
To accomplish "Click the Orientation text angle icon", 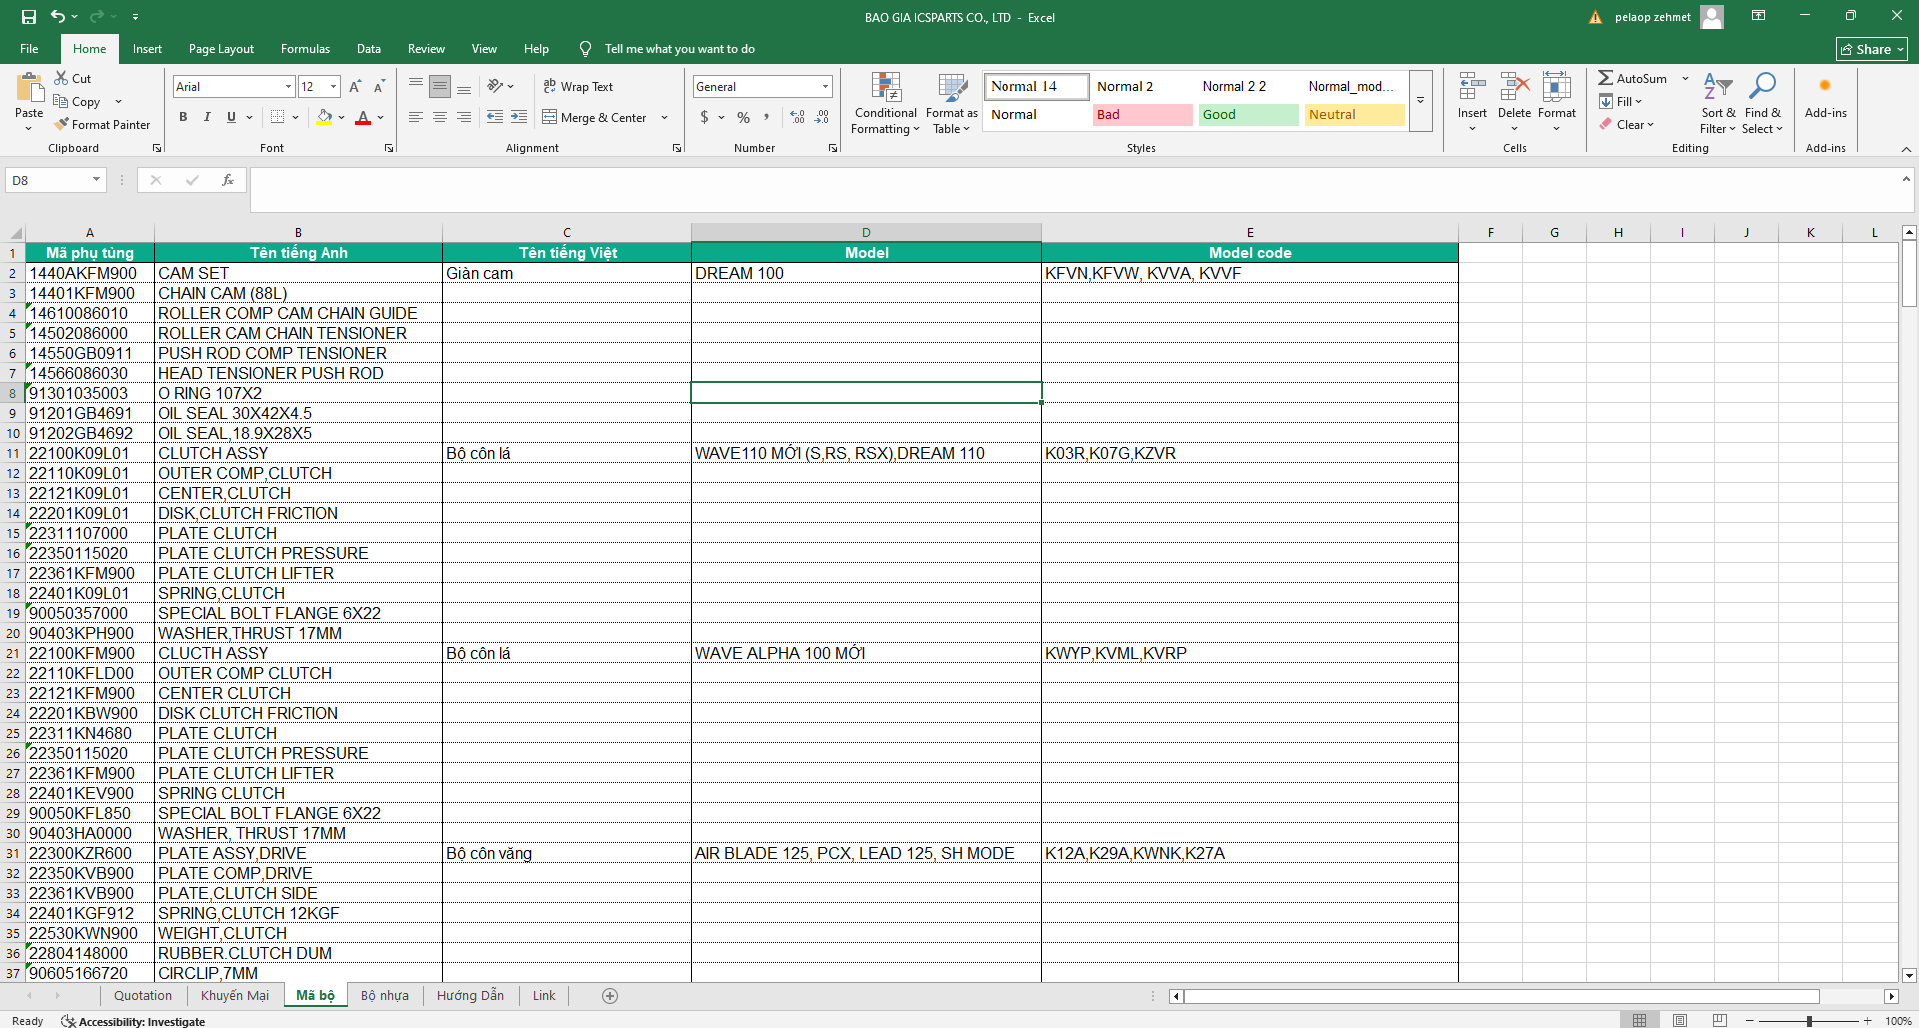I will click(495, 87).
